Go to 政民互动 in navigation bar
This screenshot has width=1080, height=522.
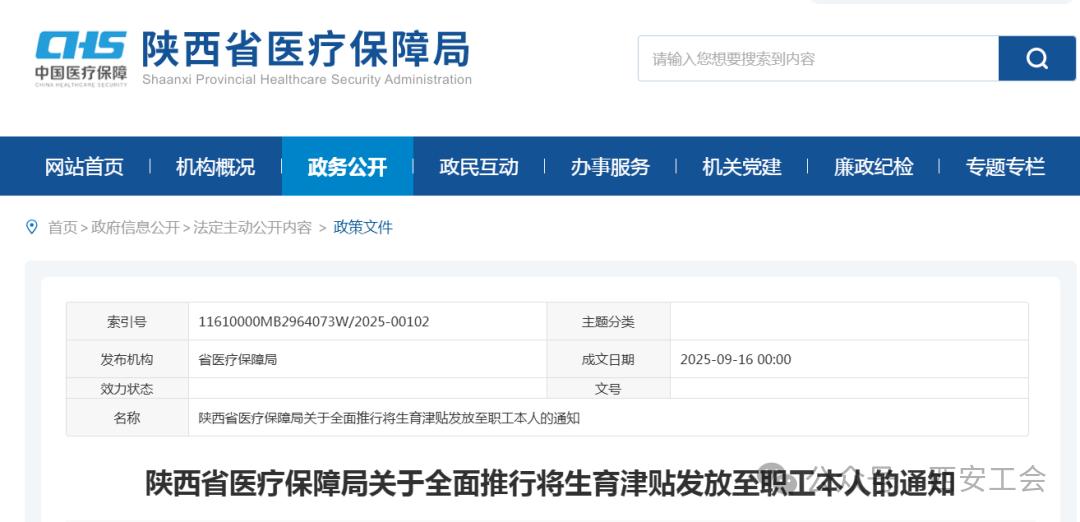479,167
